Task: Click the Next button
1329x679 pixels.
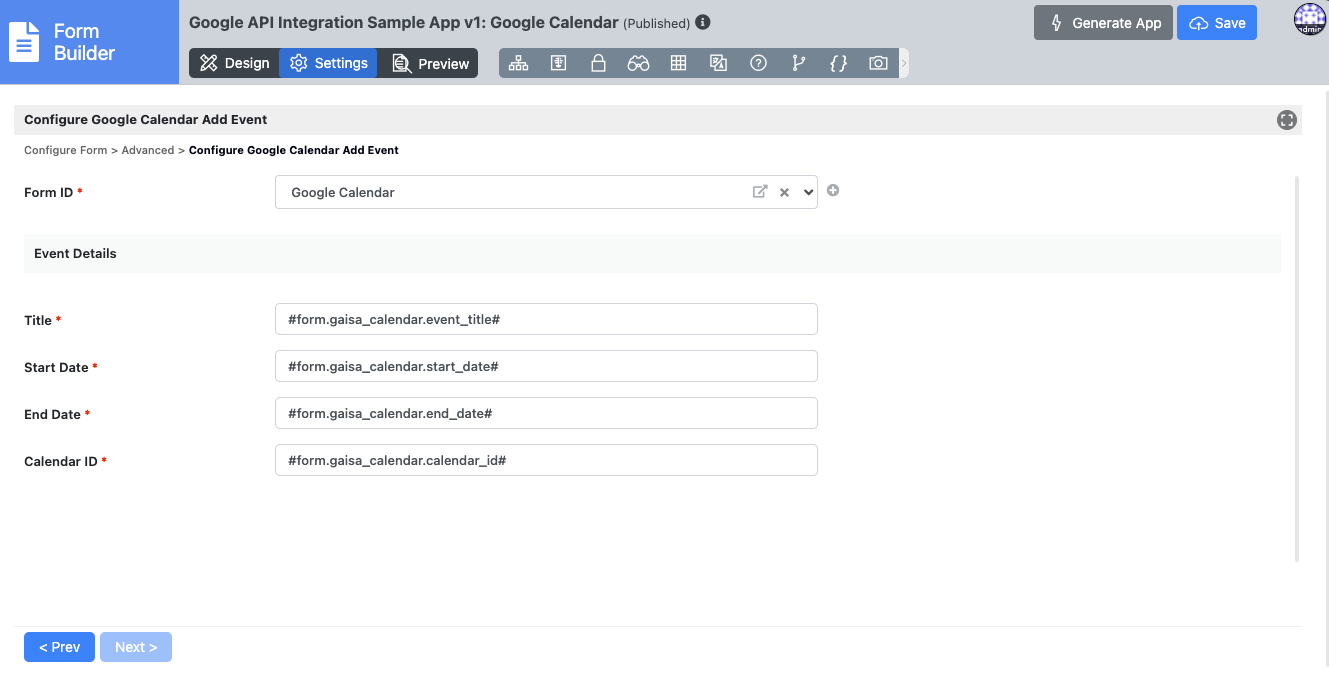Action: click(x=136, y=647)
